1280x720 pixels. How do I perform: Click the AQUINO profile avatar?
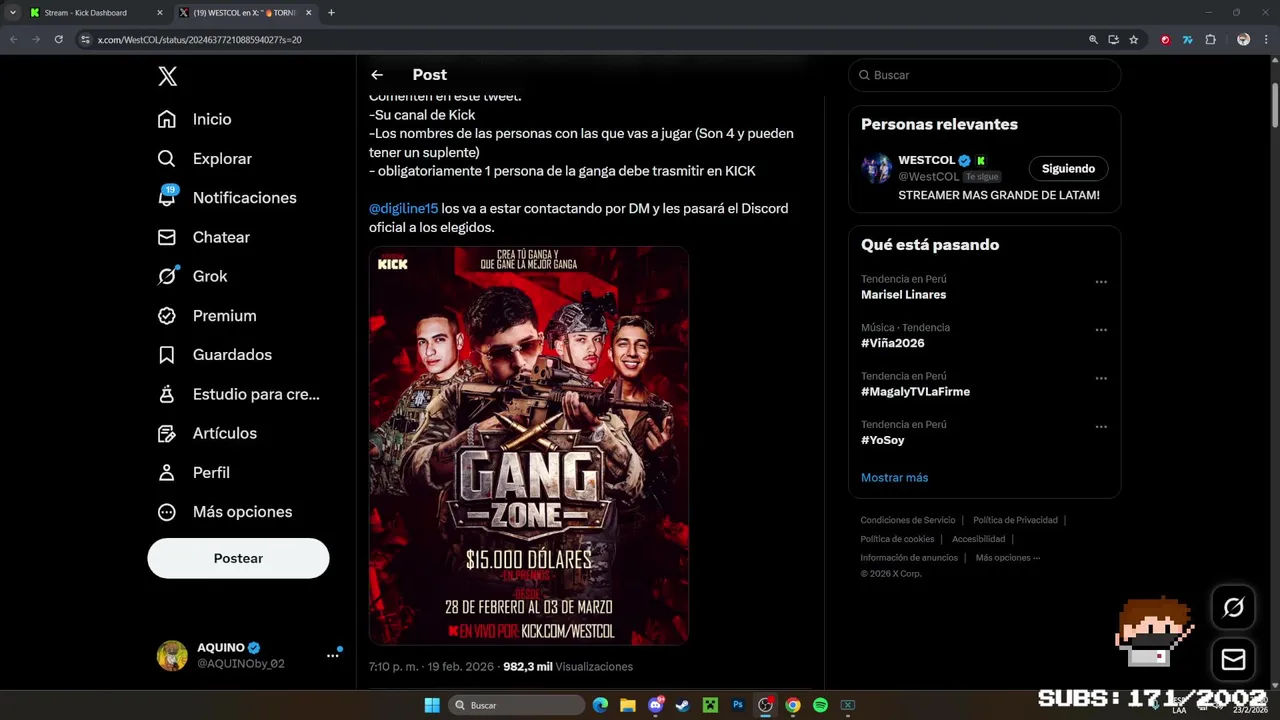(172, 656)
